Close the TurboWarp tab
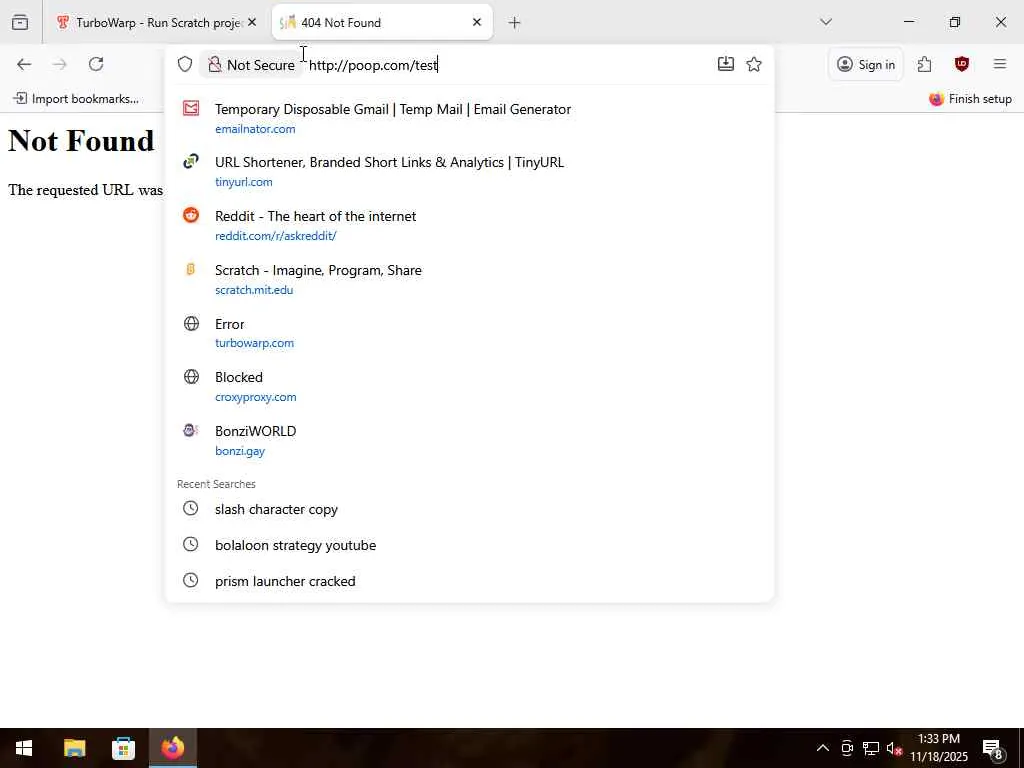The height and width of the screenshot is (768, 1024). [x=251, y=22]
